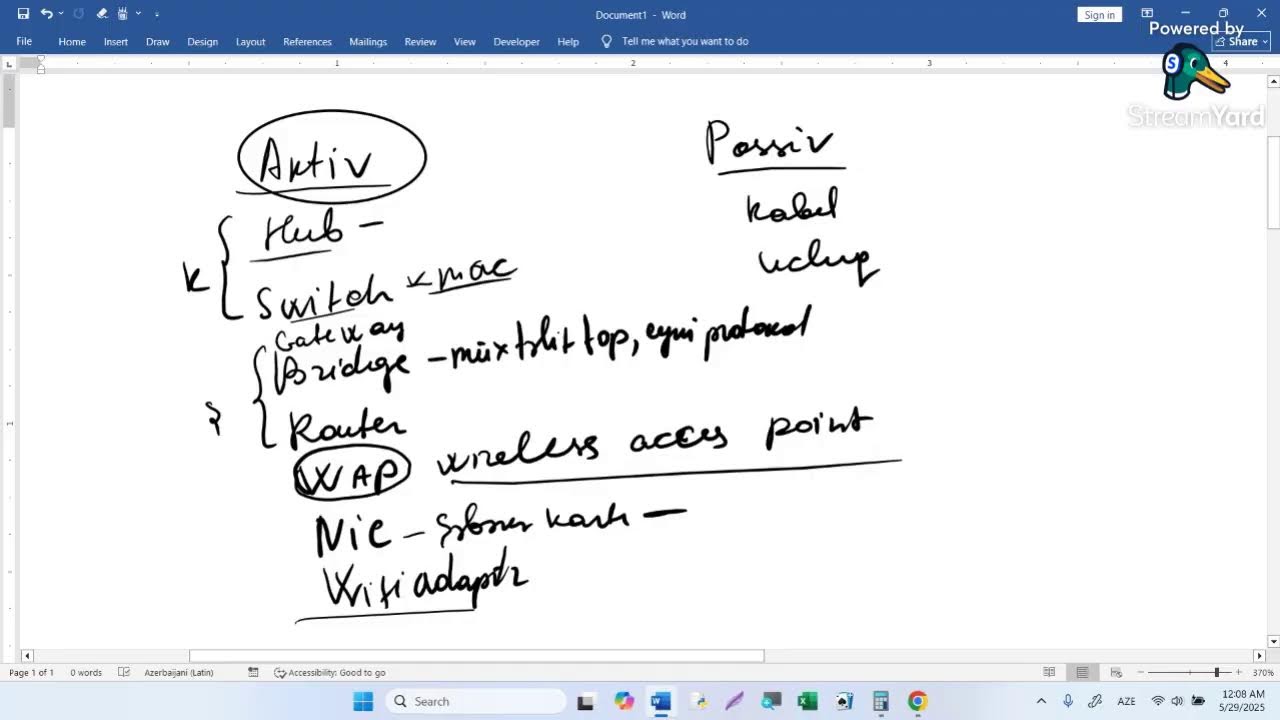The image size is (1280, 720).
Task: Go to the Draw ribbon tab
Action: (158, 42)
